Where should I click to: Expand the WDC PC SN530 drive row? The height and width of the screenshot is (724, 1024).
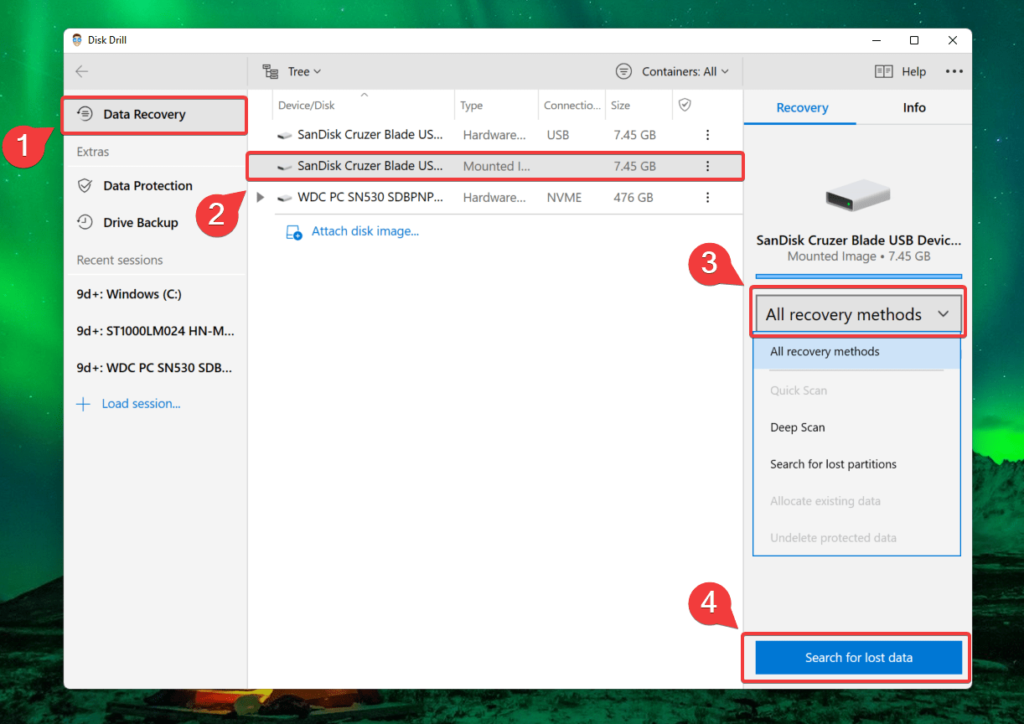261,197
